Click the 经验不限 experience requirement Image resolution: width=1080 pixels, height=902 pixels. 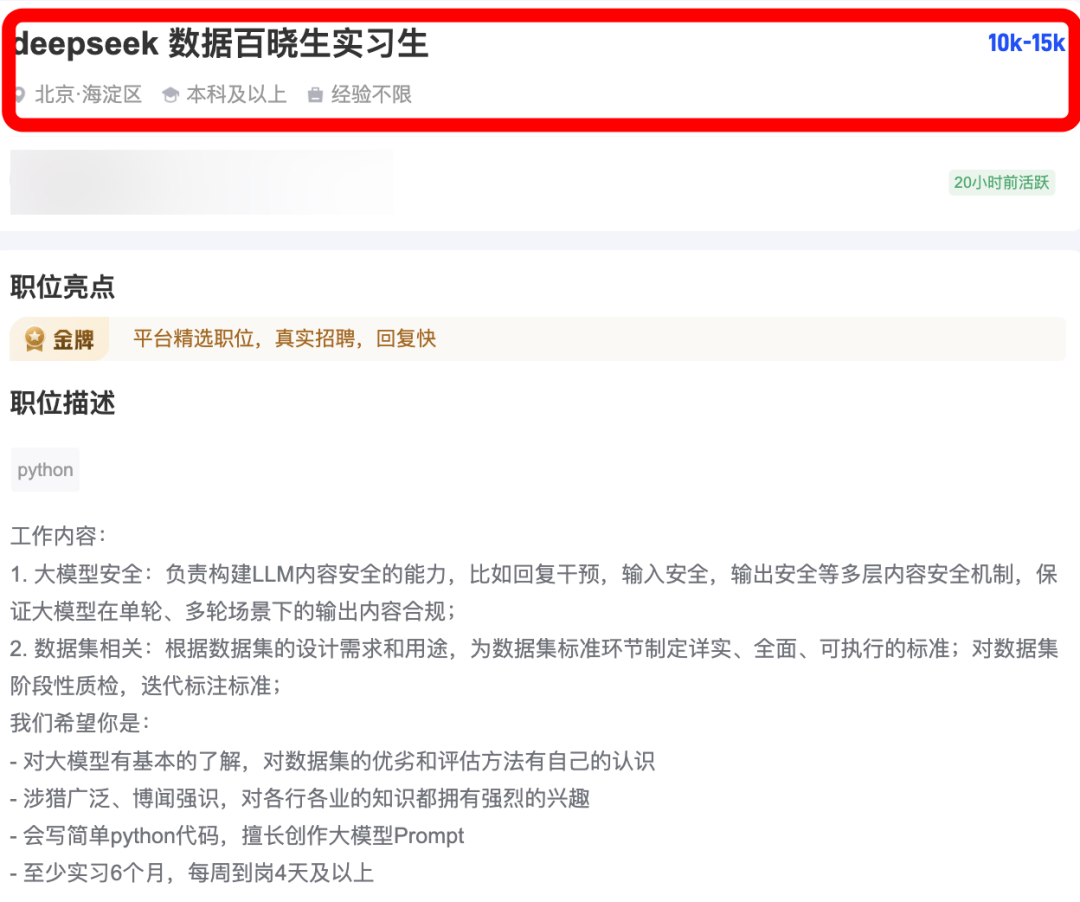pyautogui.click(x=371, y=94)
